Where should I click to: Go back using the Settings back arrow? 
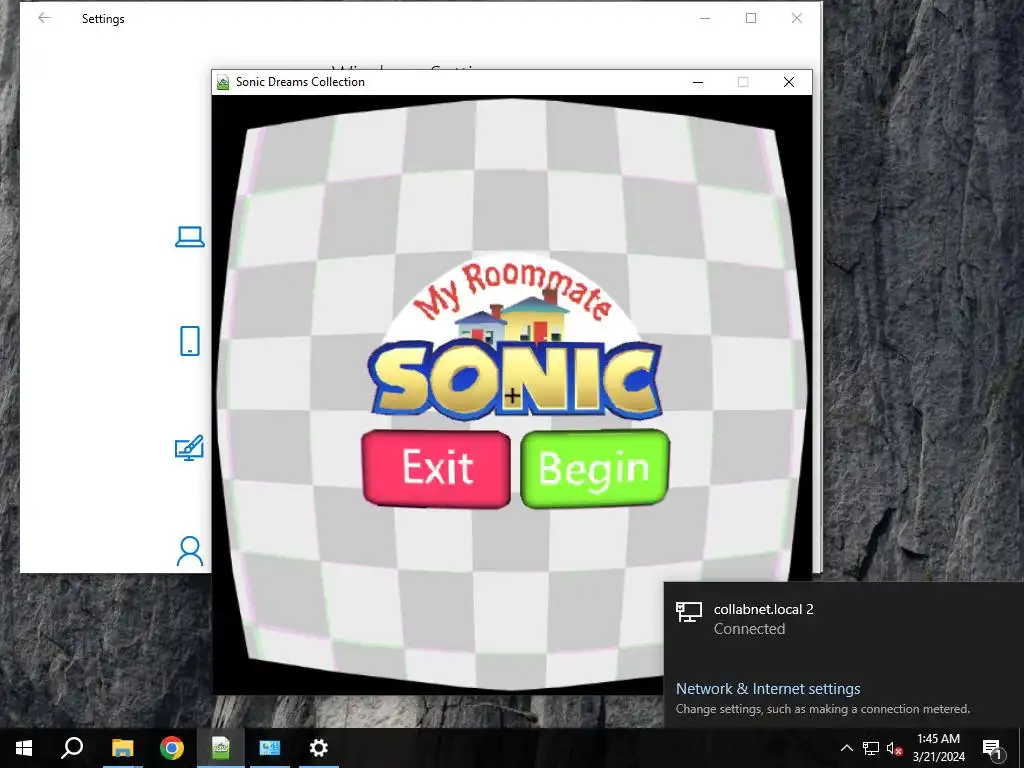click(x=44, y=18)
